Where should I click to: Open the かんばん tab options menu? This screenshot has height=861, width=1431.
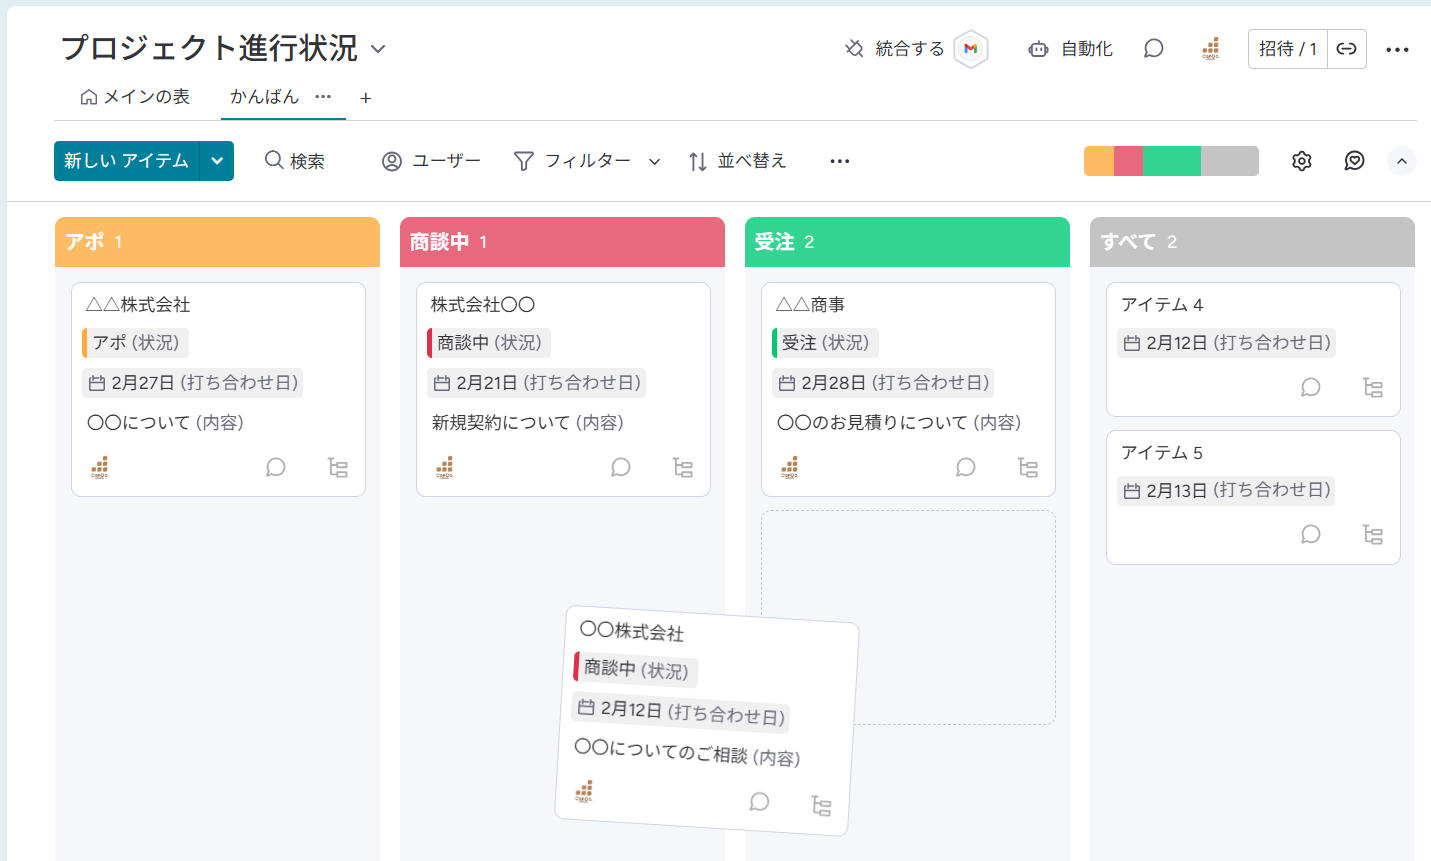tap(323, 97)
